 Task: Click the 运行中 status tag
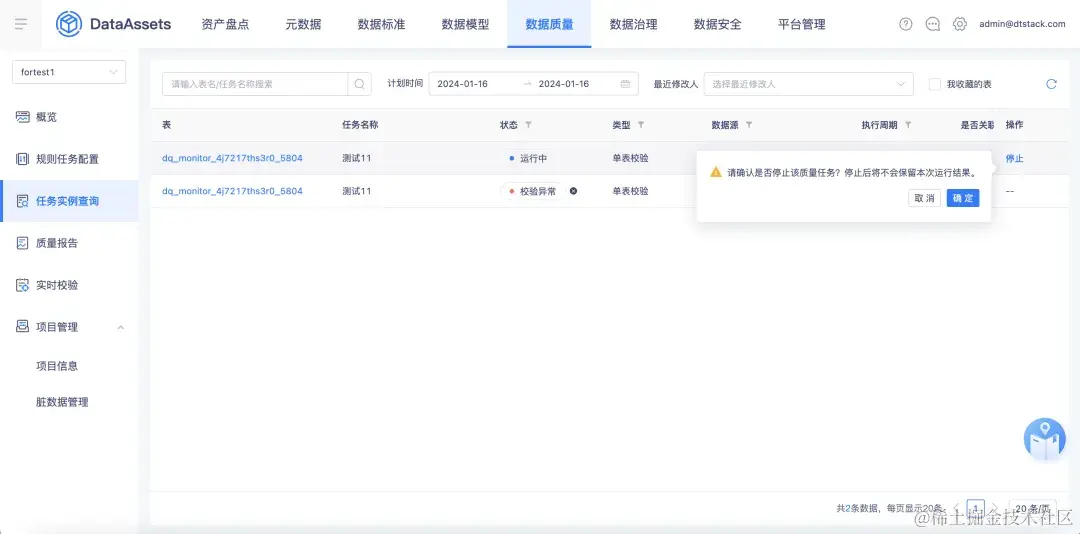click(528, 158)
